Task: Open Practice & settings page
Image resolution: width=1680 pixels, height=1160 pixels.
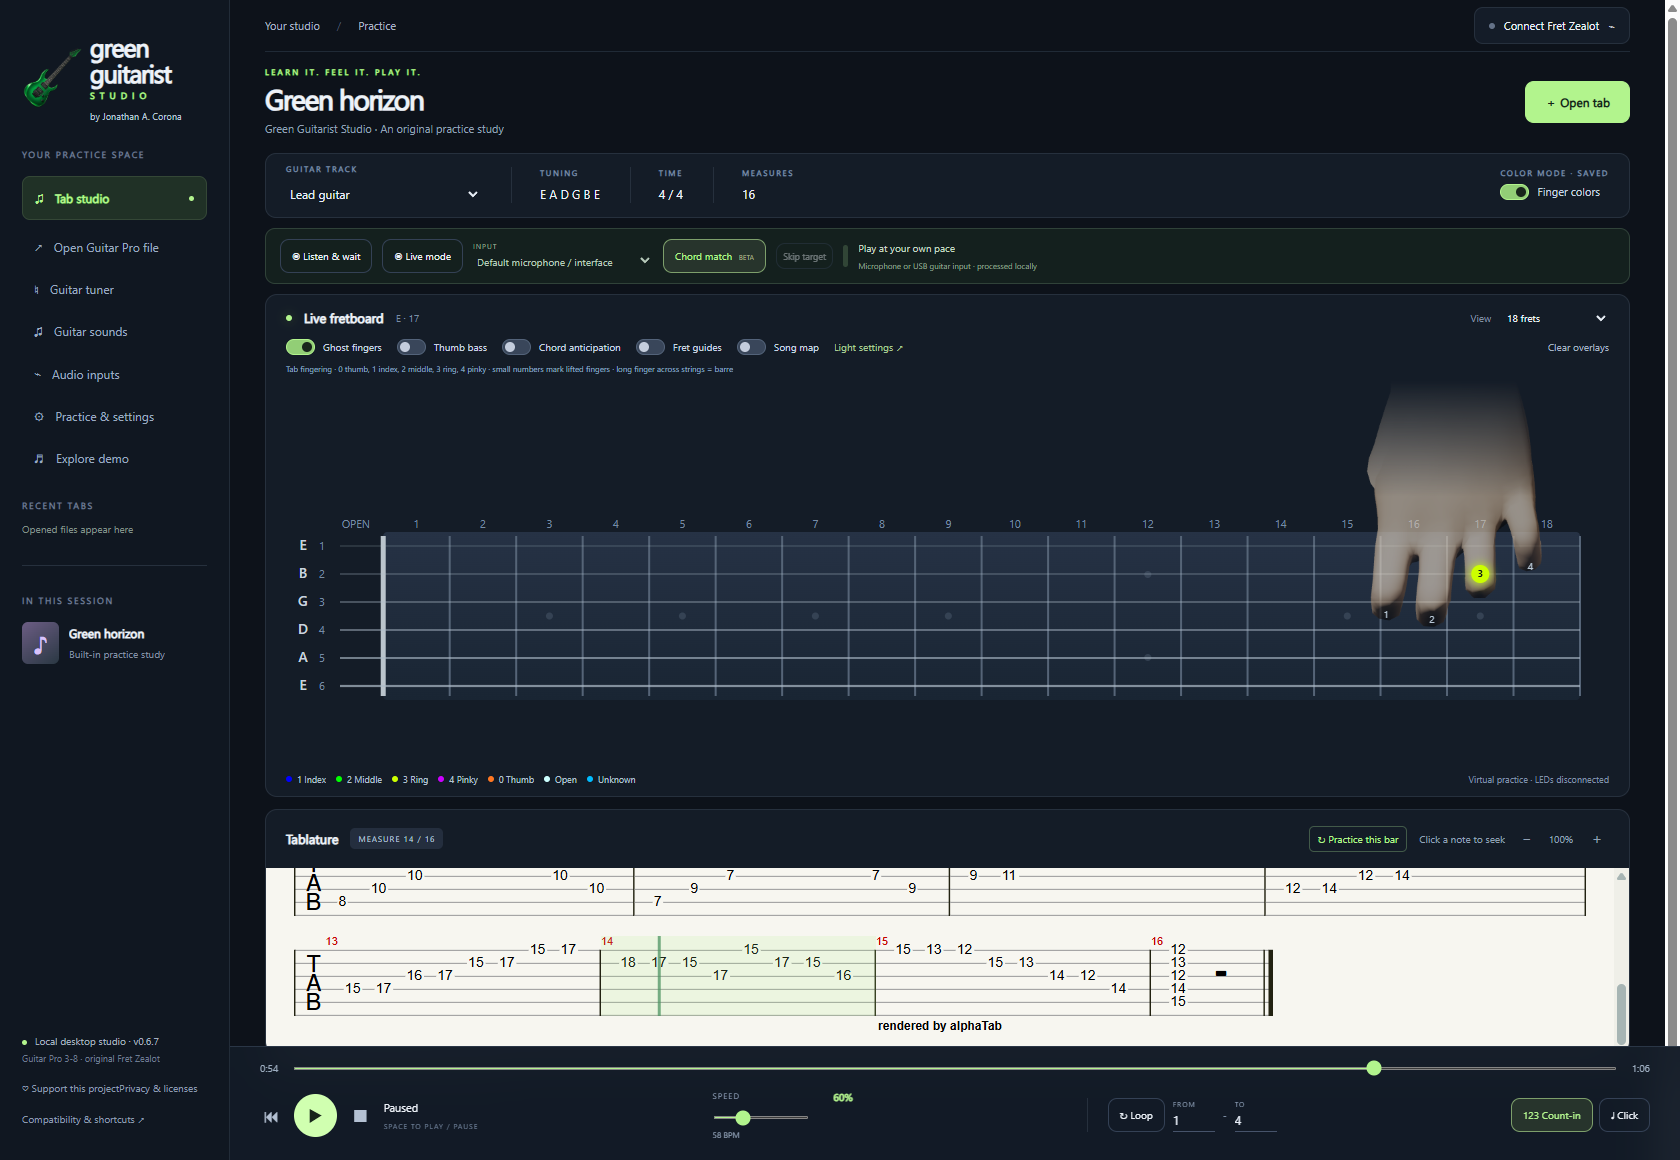Action: pyautogui.click(x=114, y=417)
